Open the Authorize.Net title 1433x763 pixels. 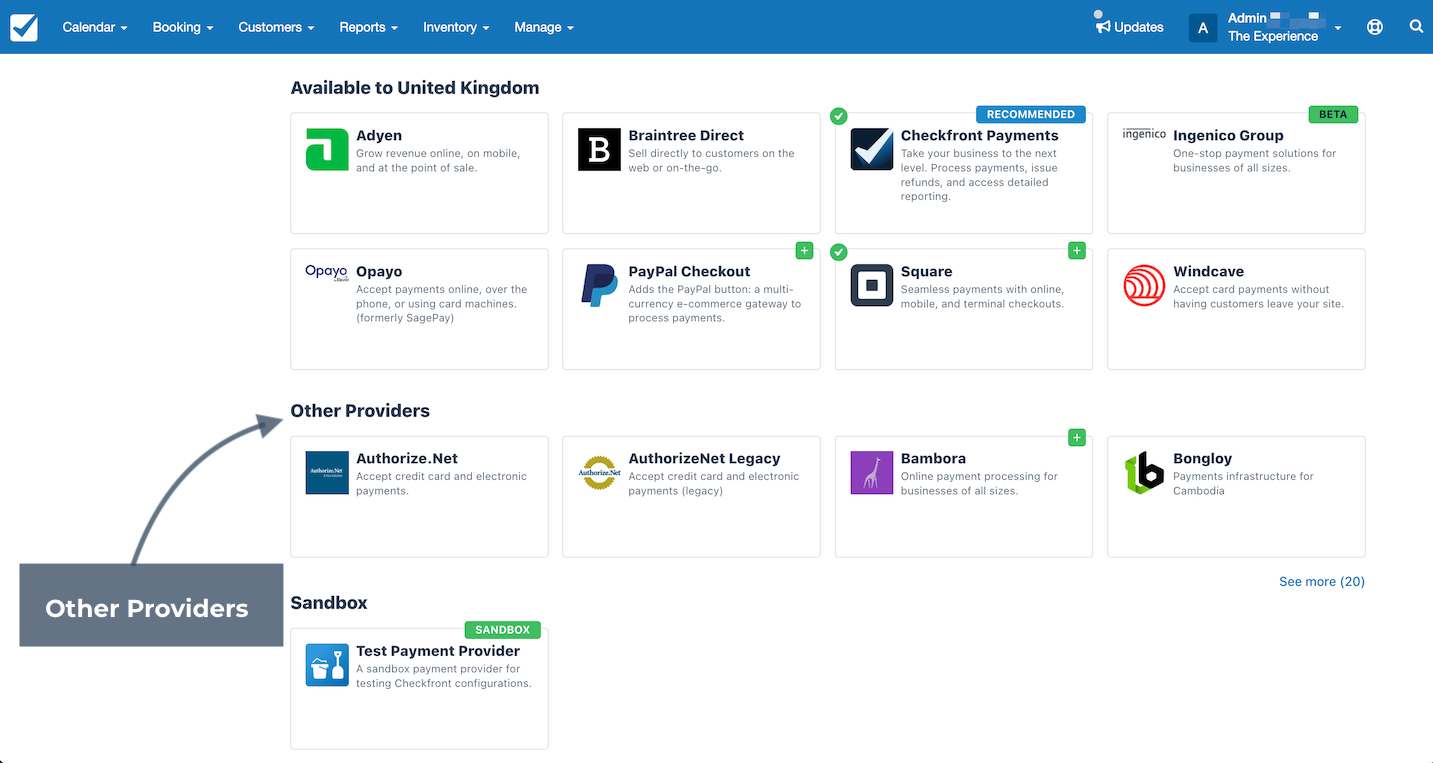pyautogui.click(x=407, y=458)
